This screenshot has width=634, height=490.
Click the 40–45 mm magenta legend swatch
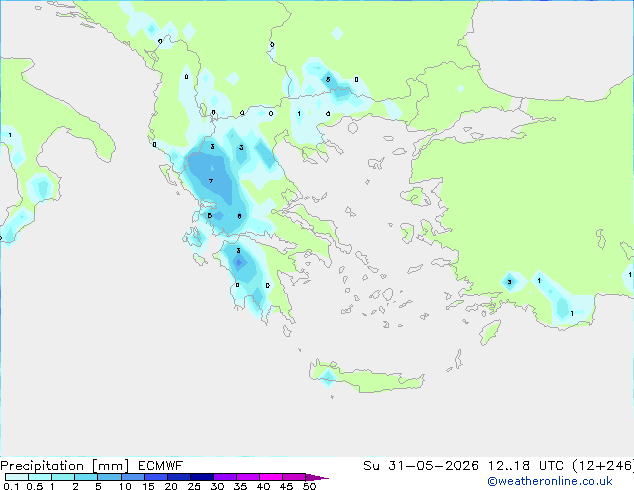pyautogui.click(x=271, y=477)
